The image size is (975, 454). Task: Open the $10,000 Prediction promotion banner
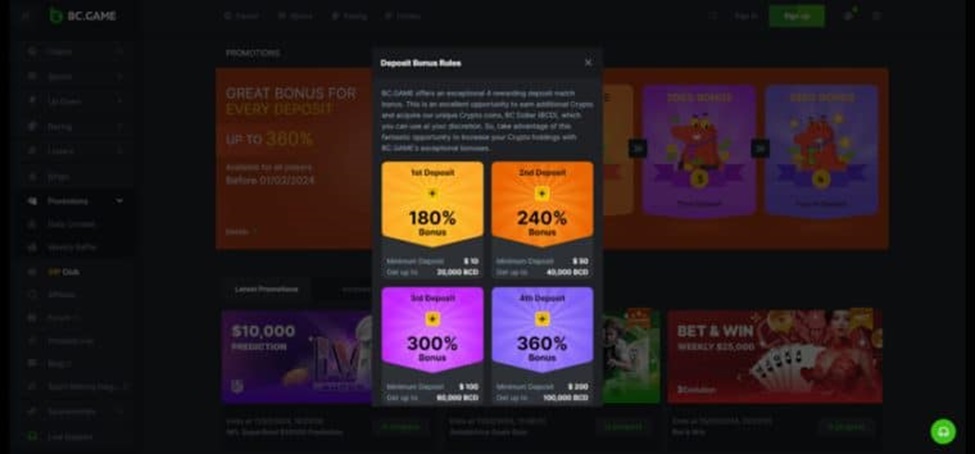297,357
